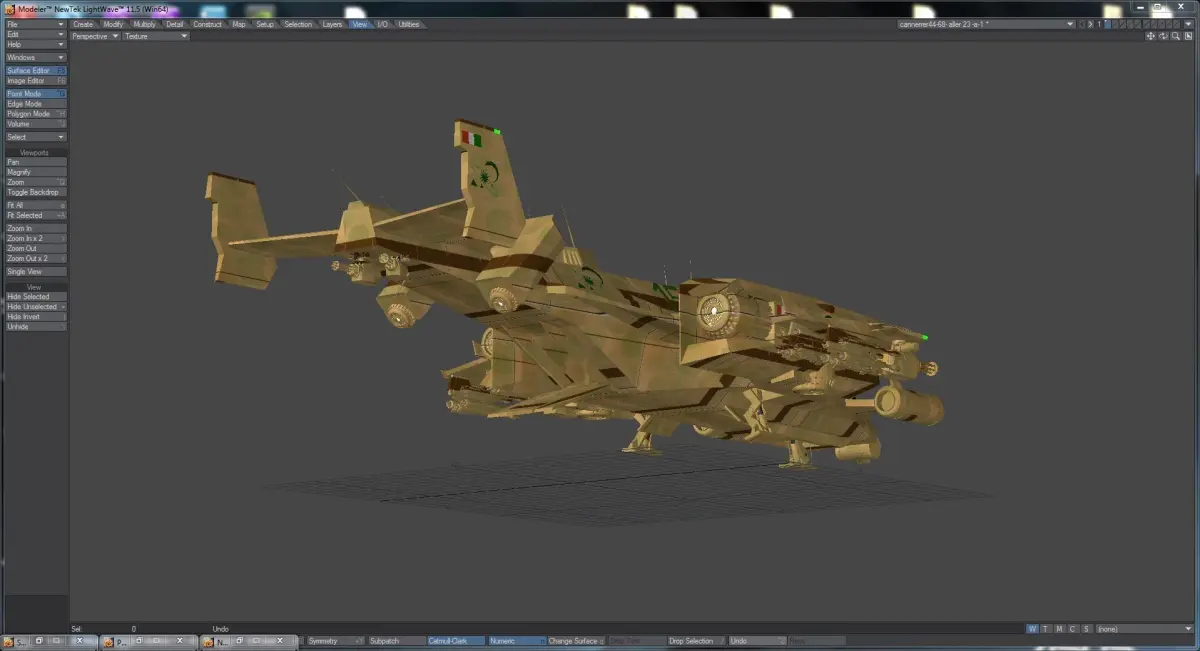Click the viewport move (pan) icon
Screen dimensions: 1200x651
(1151, 36)
